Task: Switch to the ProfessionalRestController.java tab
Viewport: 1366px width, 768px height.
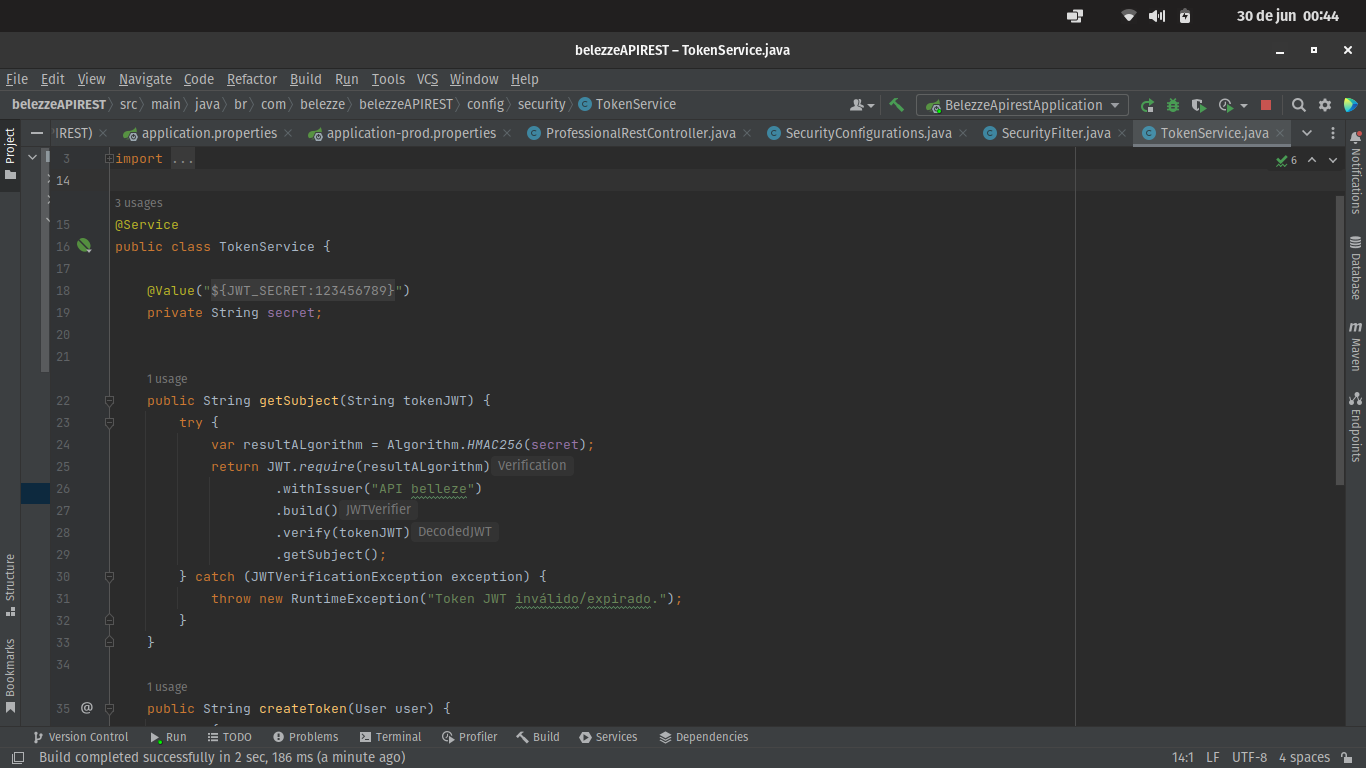Action: (640, 133)
